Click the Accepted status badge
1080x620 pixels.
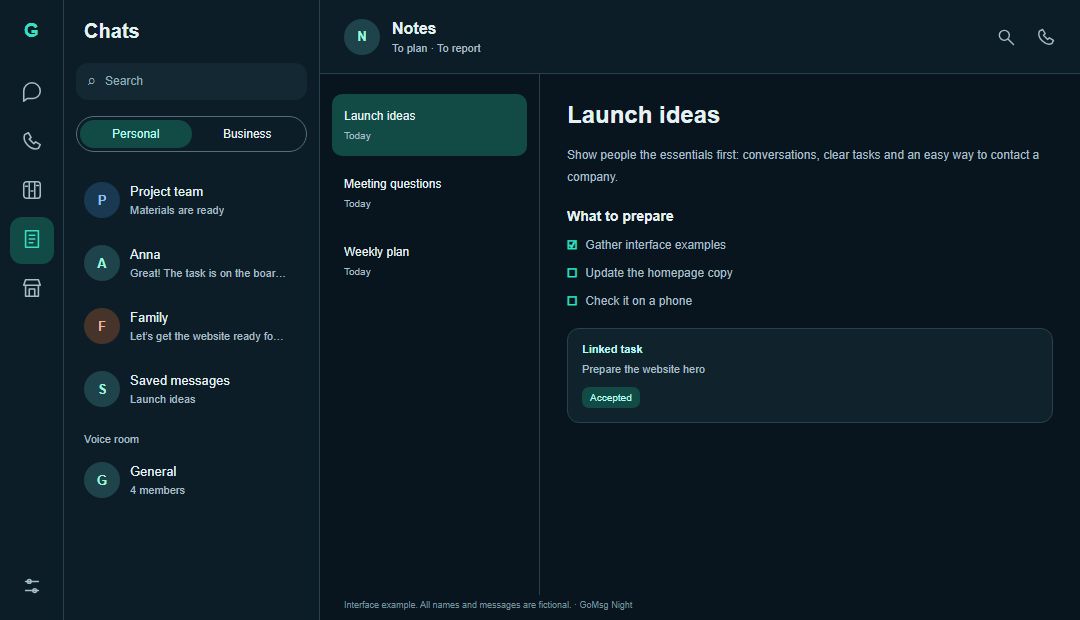(x=611, y=397)
